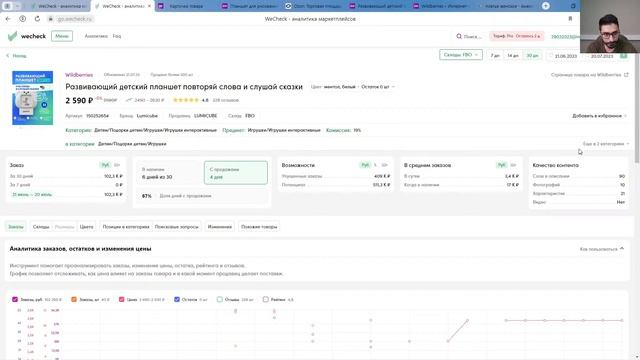Screen dimensions: 640x360
Task: Click the start date 21.06.2023 field
Action: [x=566, y=56]
